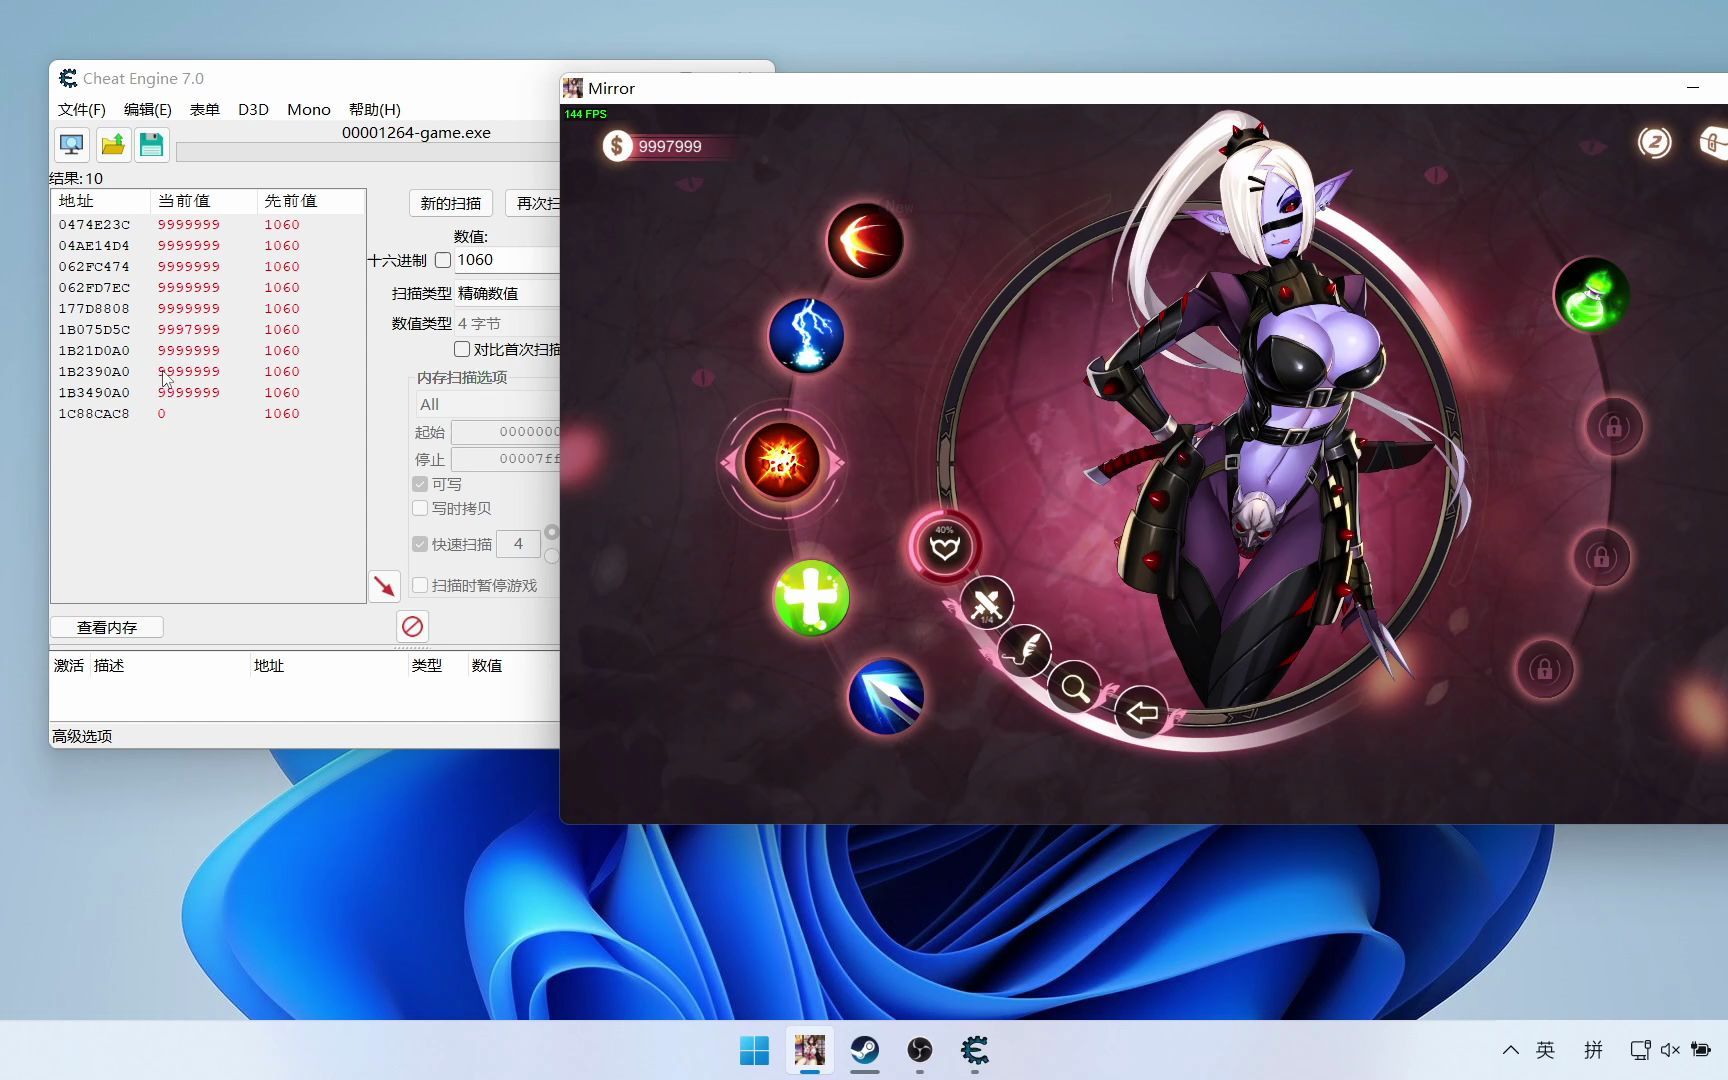Open the 帮助(H) menu
1728x1080 pixels.
(375, 109)
